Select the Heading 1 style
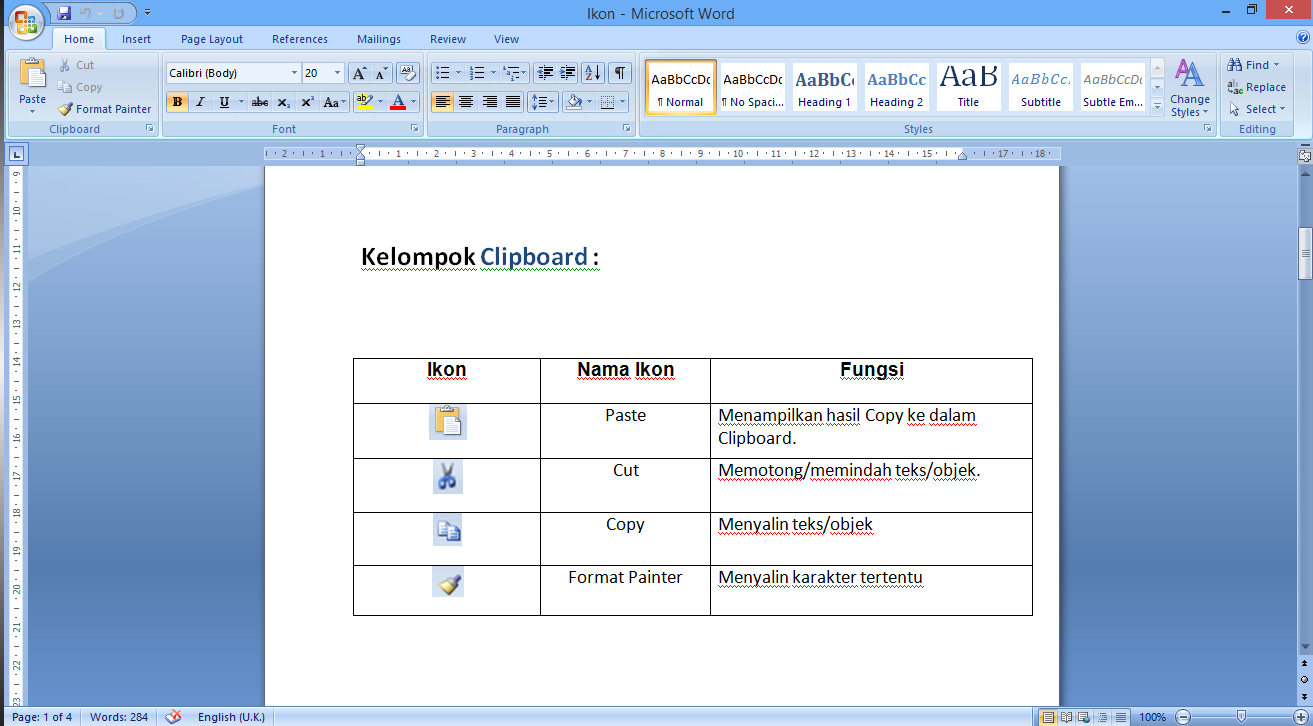 [x=824, y=87]
